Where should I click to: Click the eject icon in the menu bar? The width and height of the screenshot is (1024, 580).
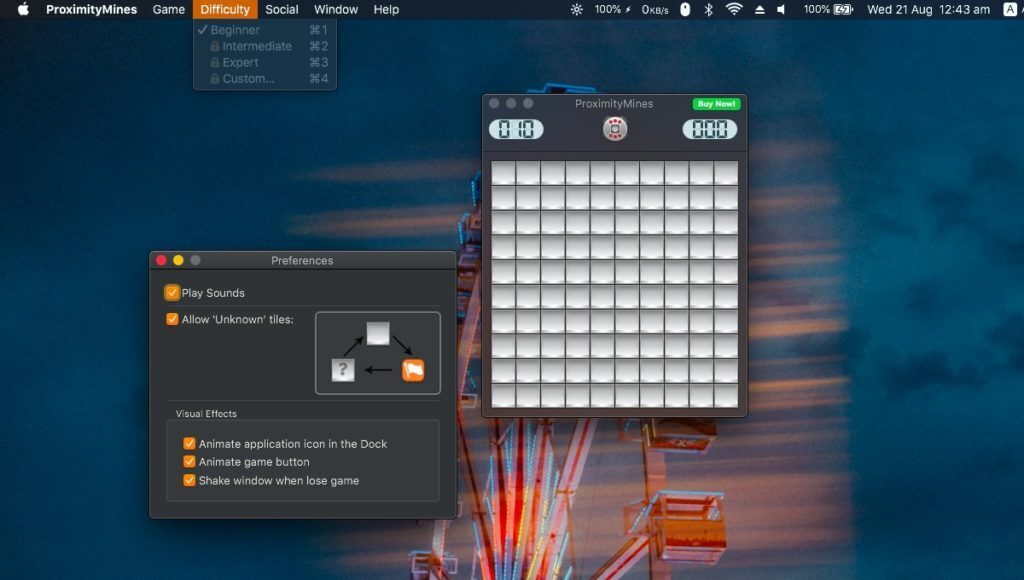tap(760, 10)
